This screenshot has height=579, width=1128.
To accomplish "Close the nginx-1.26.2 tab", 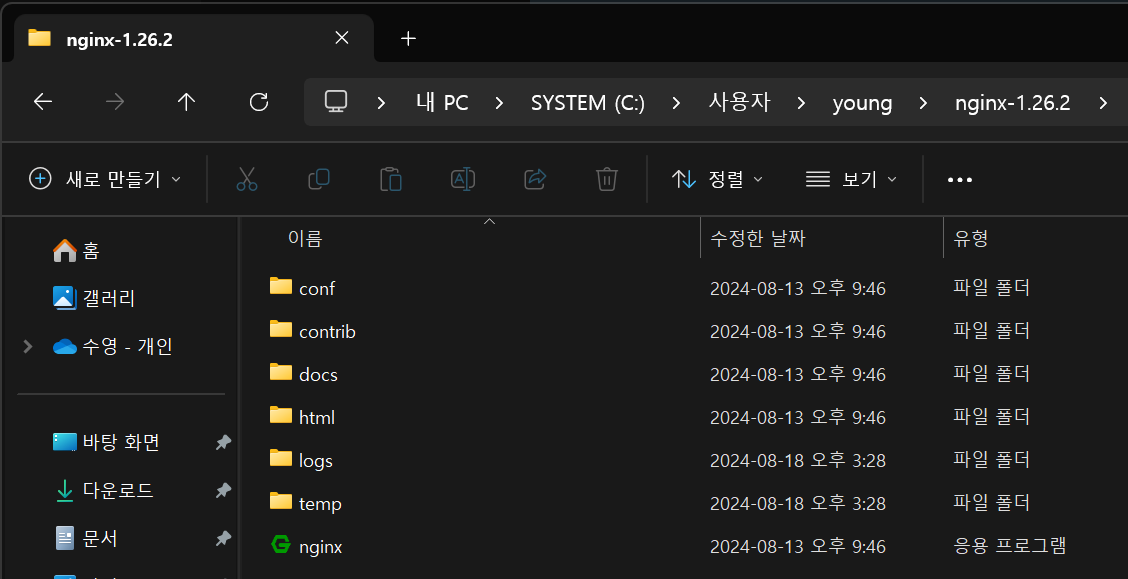I will (342, 38).
